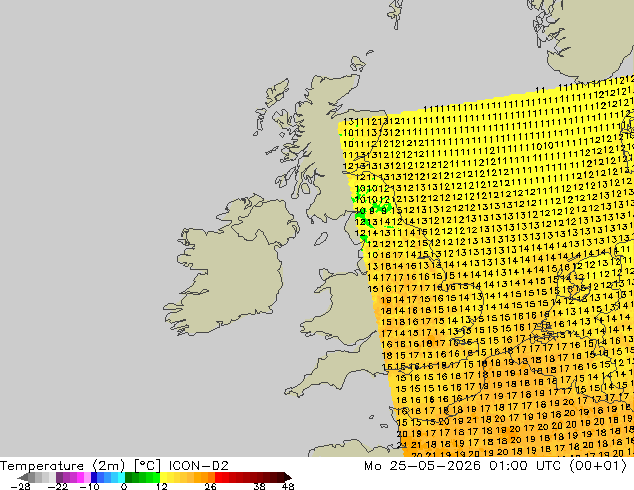Click the 12 legend scale value
Image resolution: width=634 pixels, height=490 pixels.
[x=162, y=486]
